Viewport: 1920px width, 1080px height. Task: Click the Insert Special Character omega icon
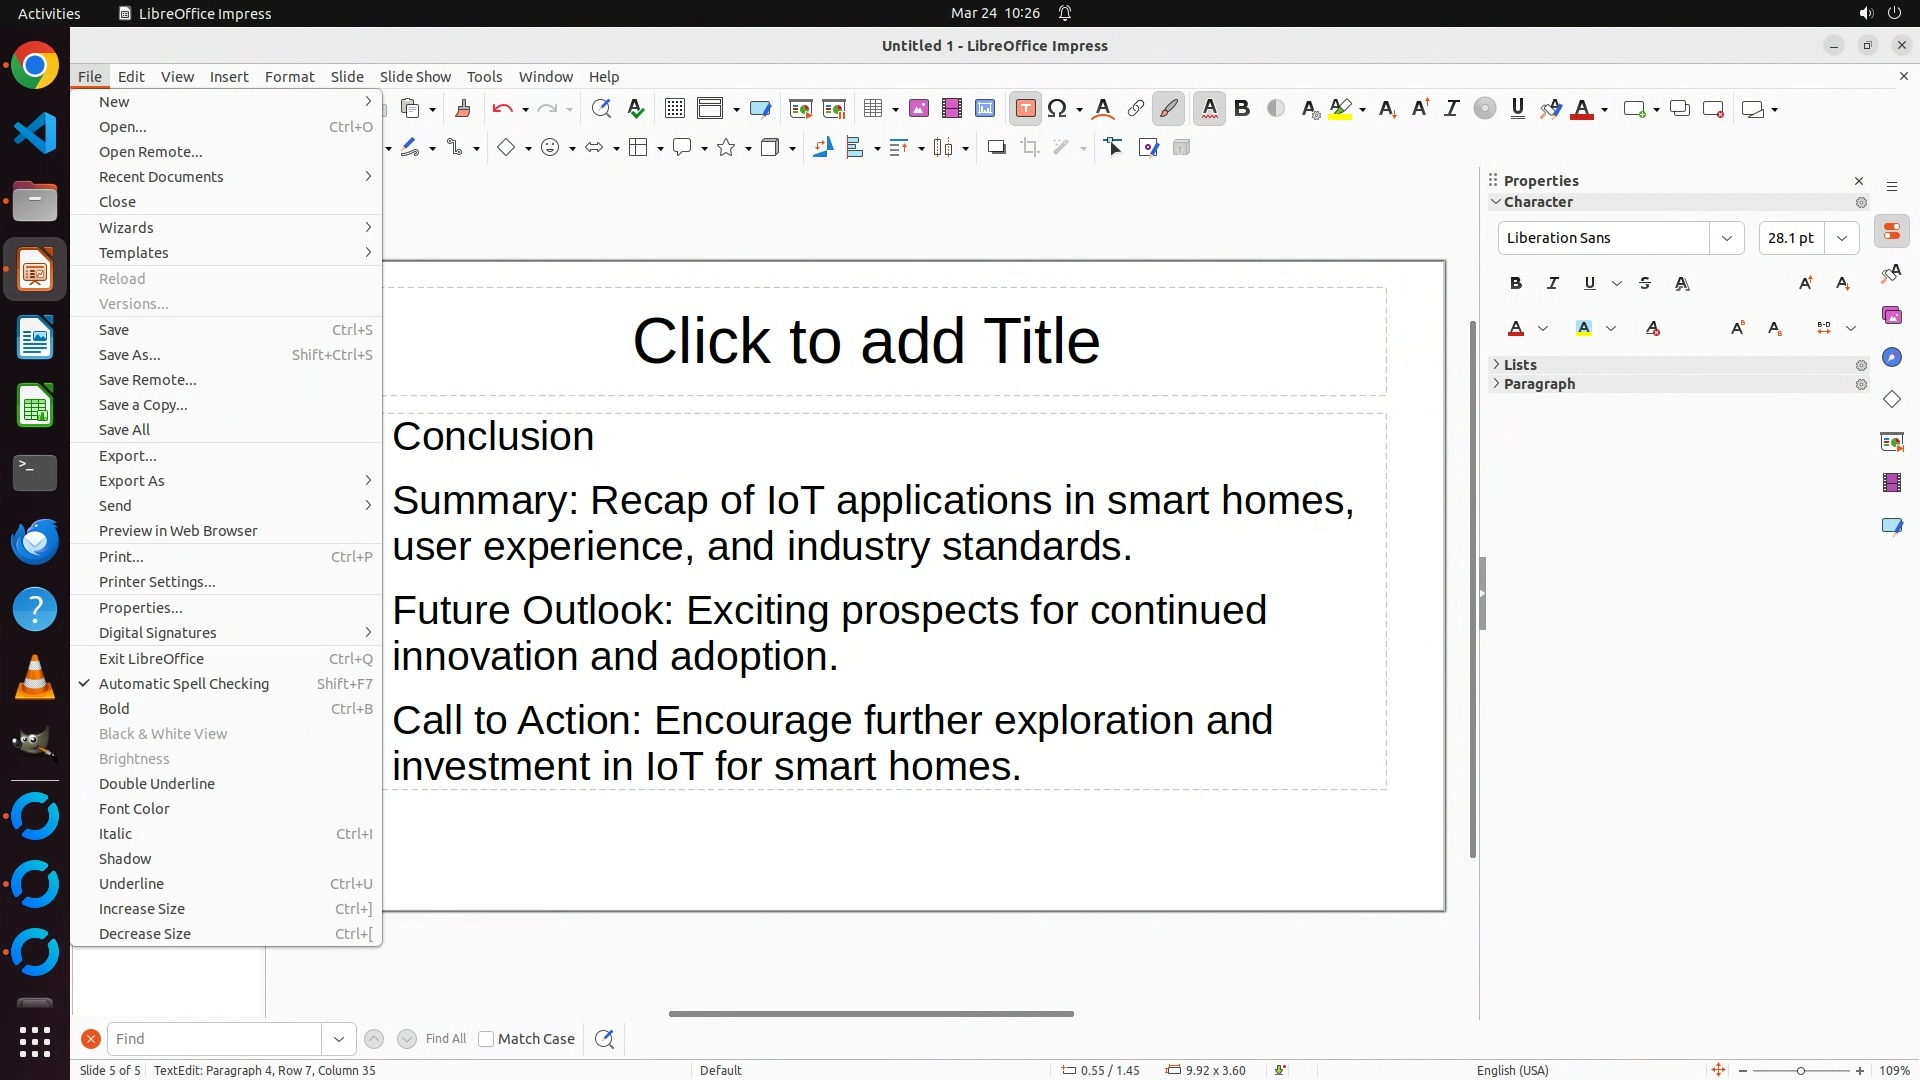[1057, 109]
